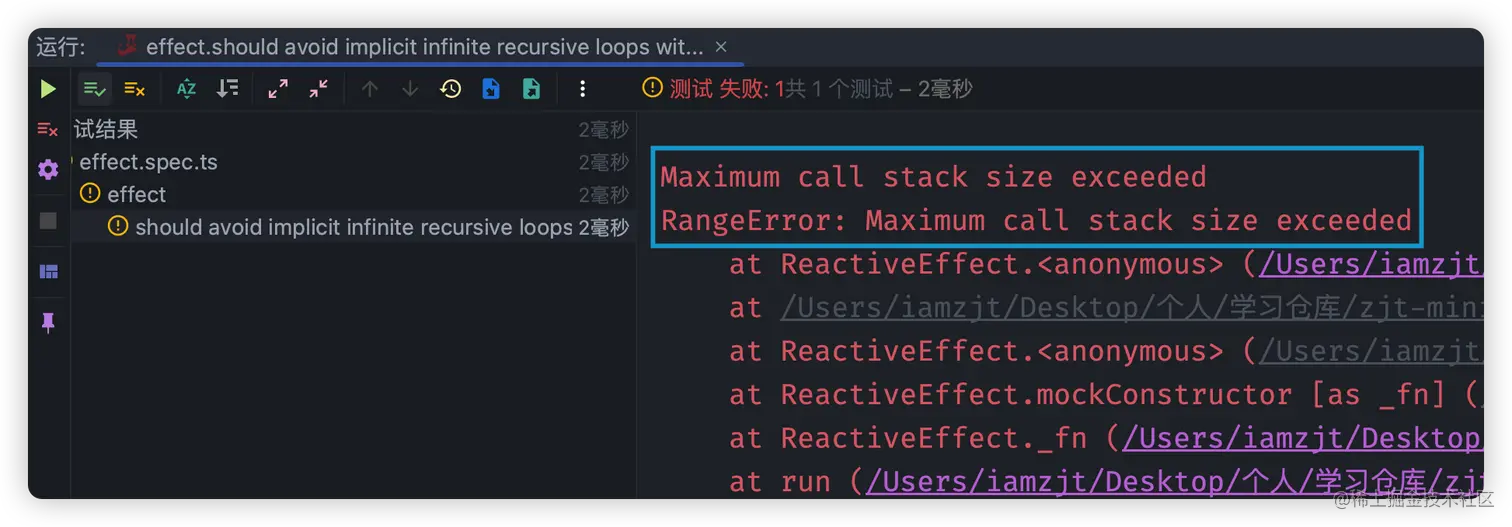The width and height of the screenshot is (1512, 527).
Task: Sort tests by duration
Action: pos(227,89)
